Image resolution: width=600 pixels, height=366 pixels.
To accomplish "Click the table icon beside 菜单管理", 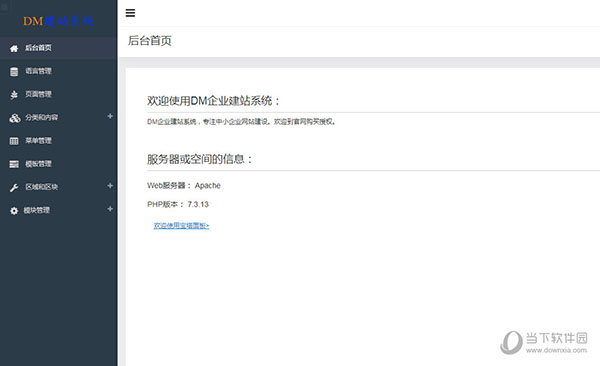I will click(x=14, y=141).
